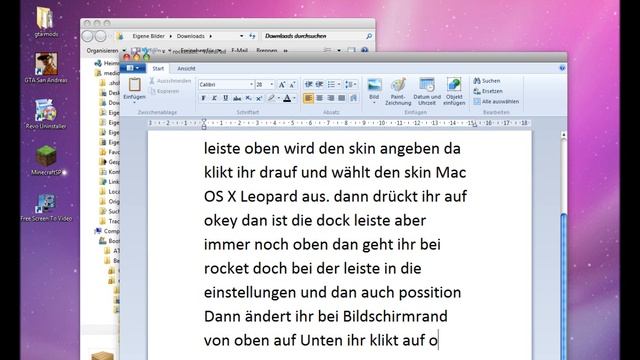The width and height of the screenshot is (640, 360).
Task: Toggle bold formatting in WordPad
Action: pos(203,98)
